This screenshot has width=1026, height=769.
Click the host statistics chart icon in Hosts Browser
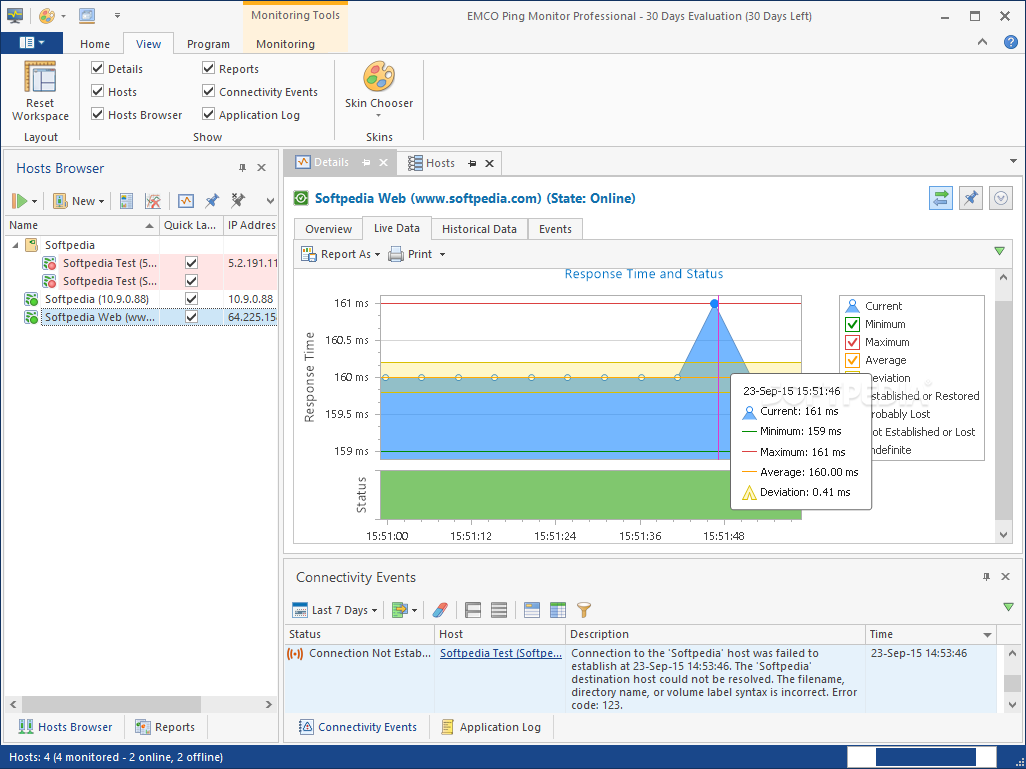(186, 201)
